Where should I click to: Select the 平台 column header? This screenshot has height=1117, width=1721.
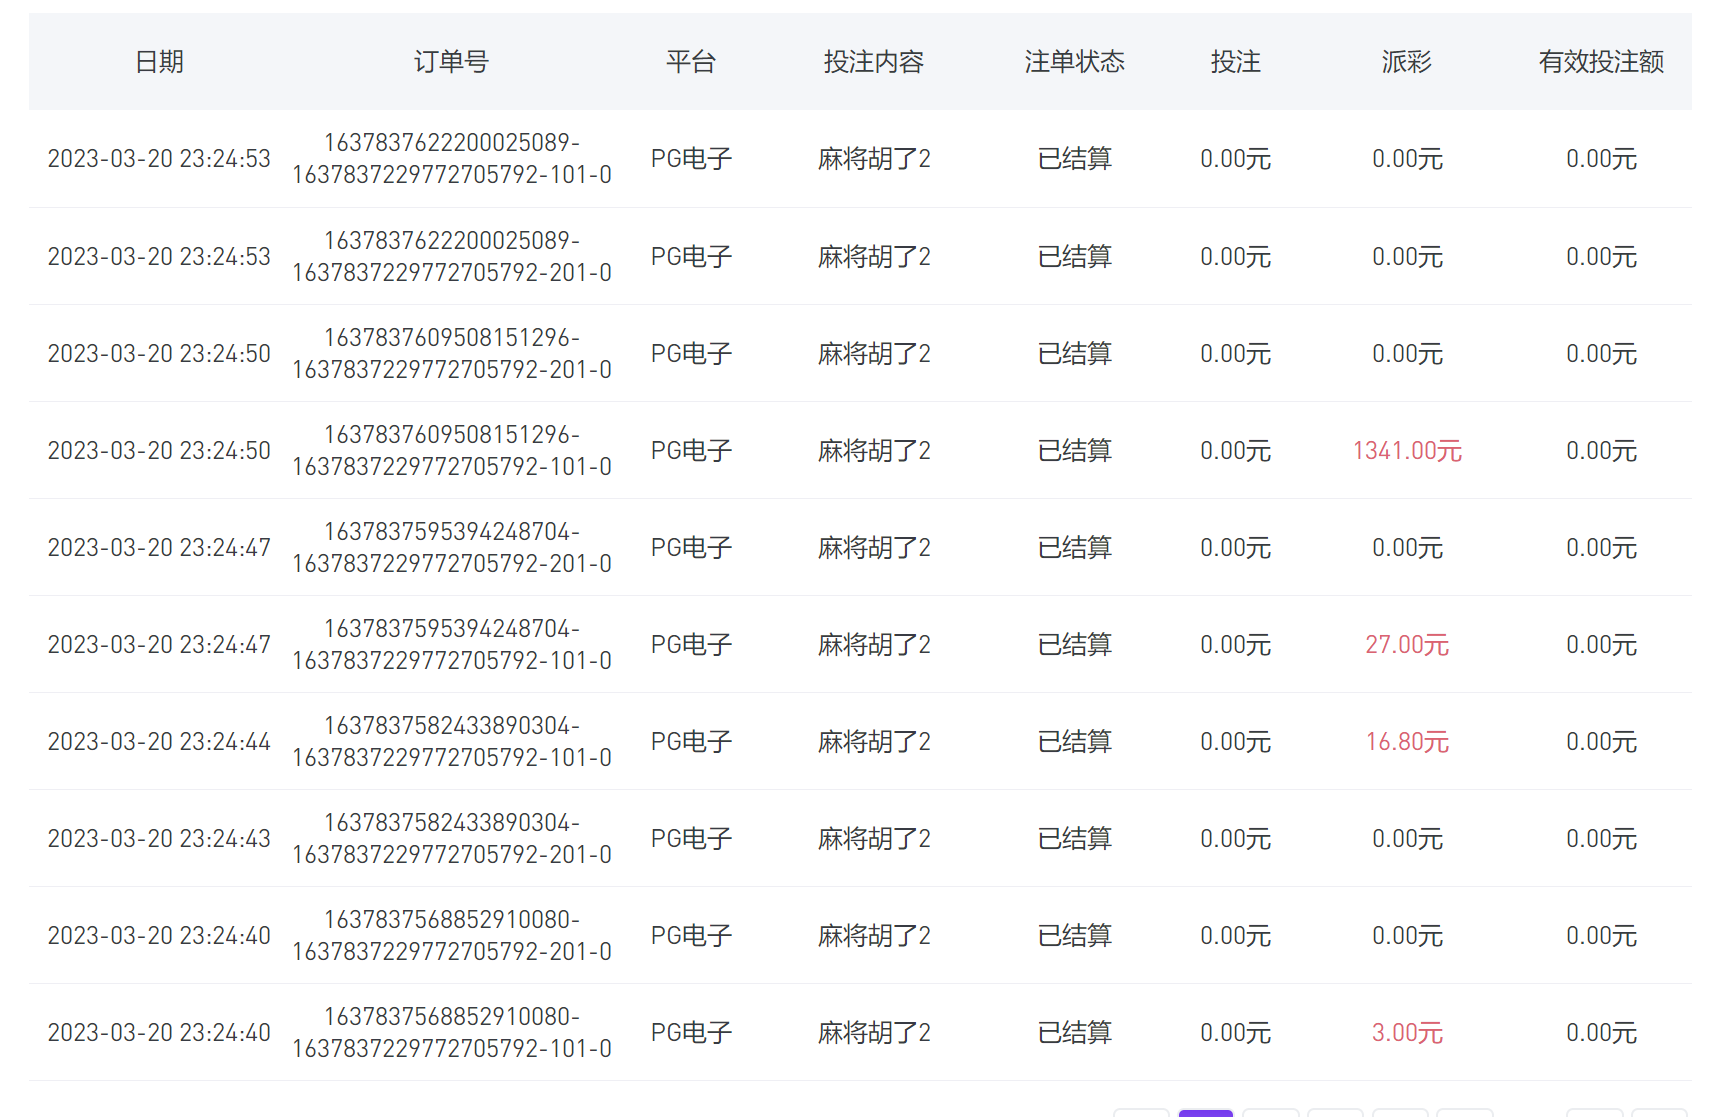(x=691, y=62)
